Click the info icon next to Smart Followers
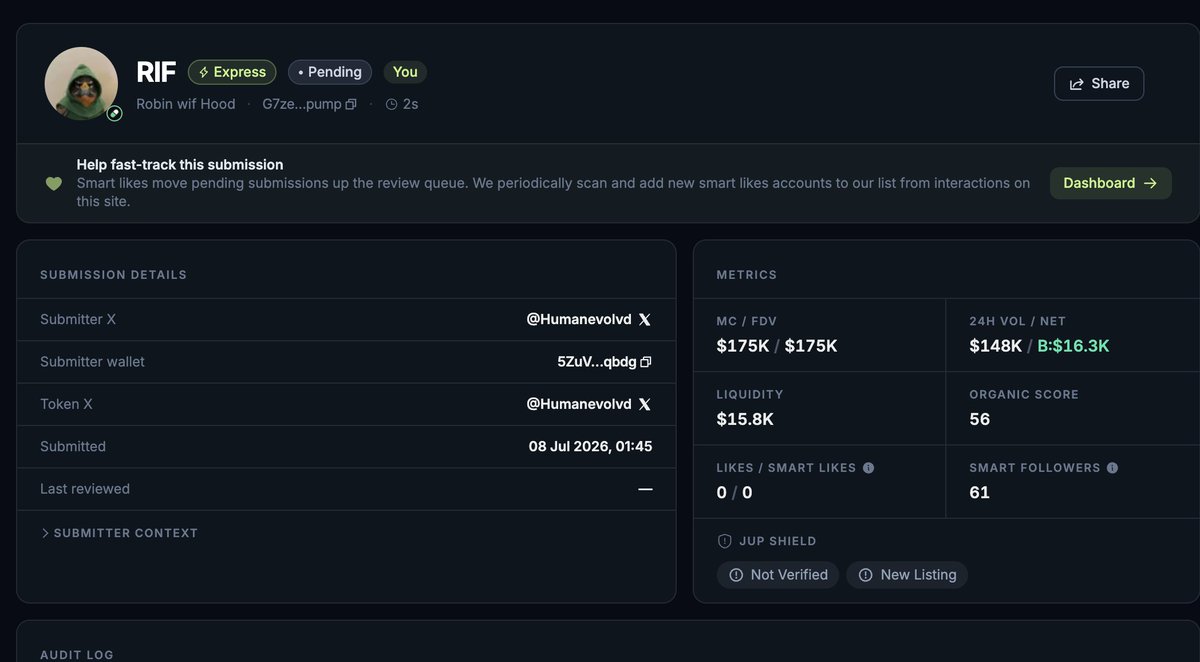The image size is (1200, 662). (x=1112, y=468)
